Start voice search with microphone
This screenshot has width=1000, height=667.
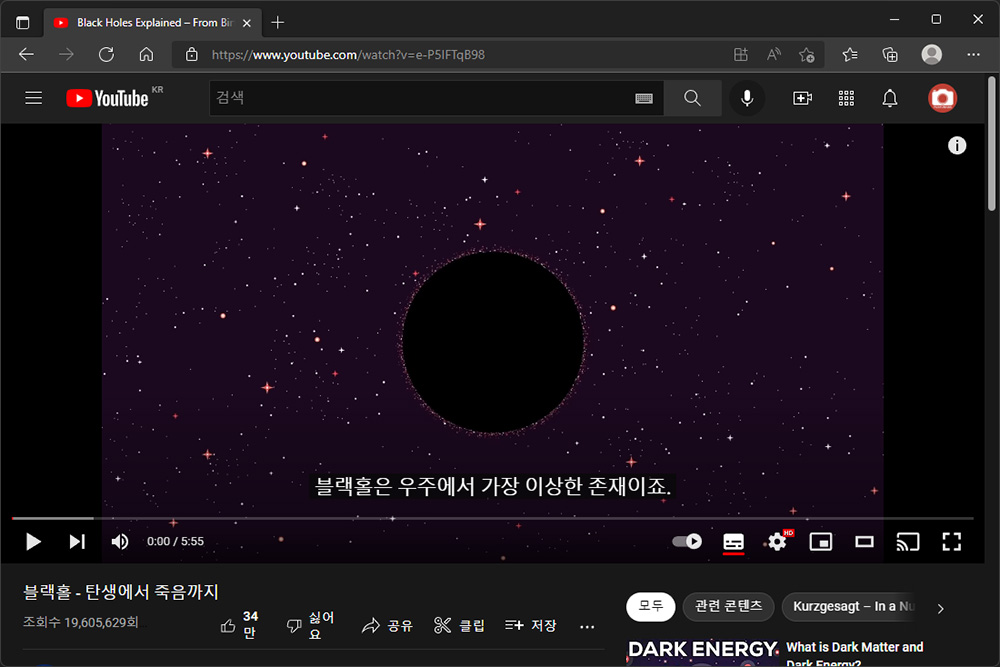point(747,98)
